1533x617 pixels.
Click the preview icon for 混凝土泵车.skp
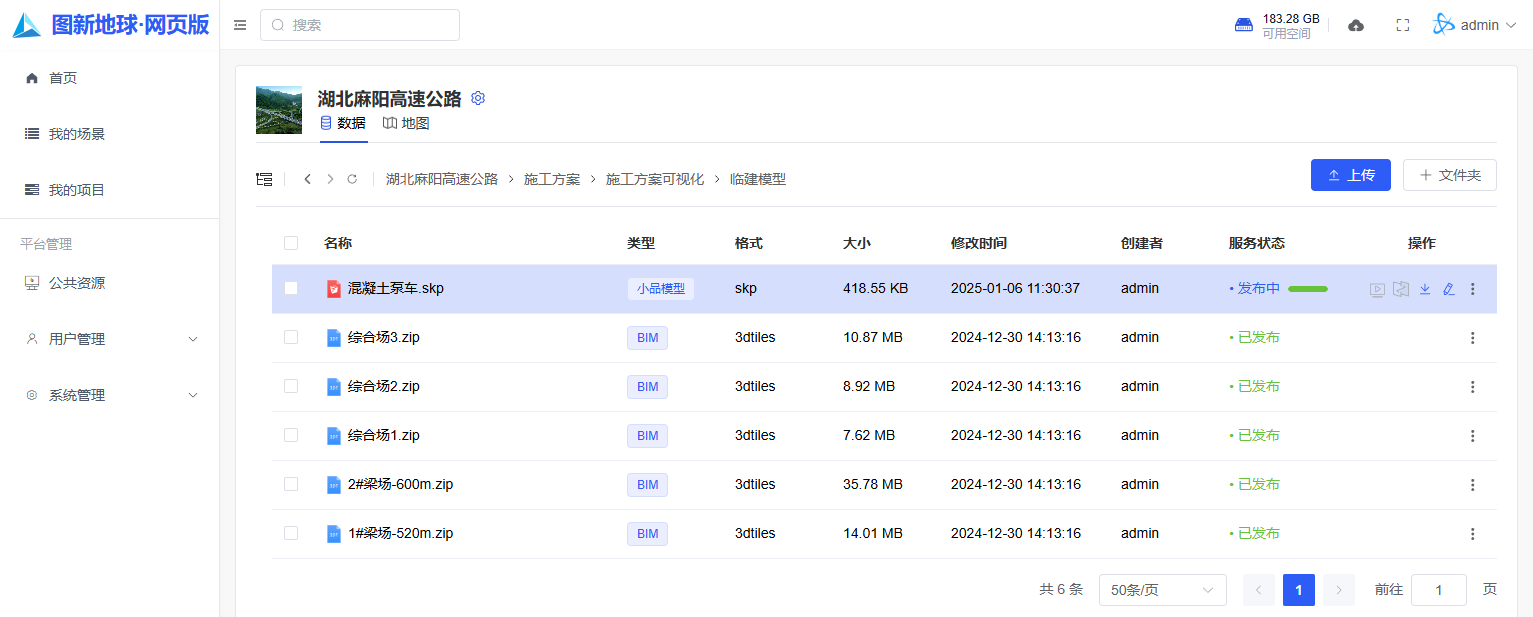click(x=1377, y=289)
